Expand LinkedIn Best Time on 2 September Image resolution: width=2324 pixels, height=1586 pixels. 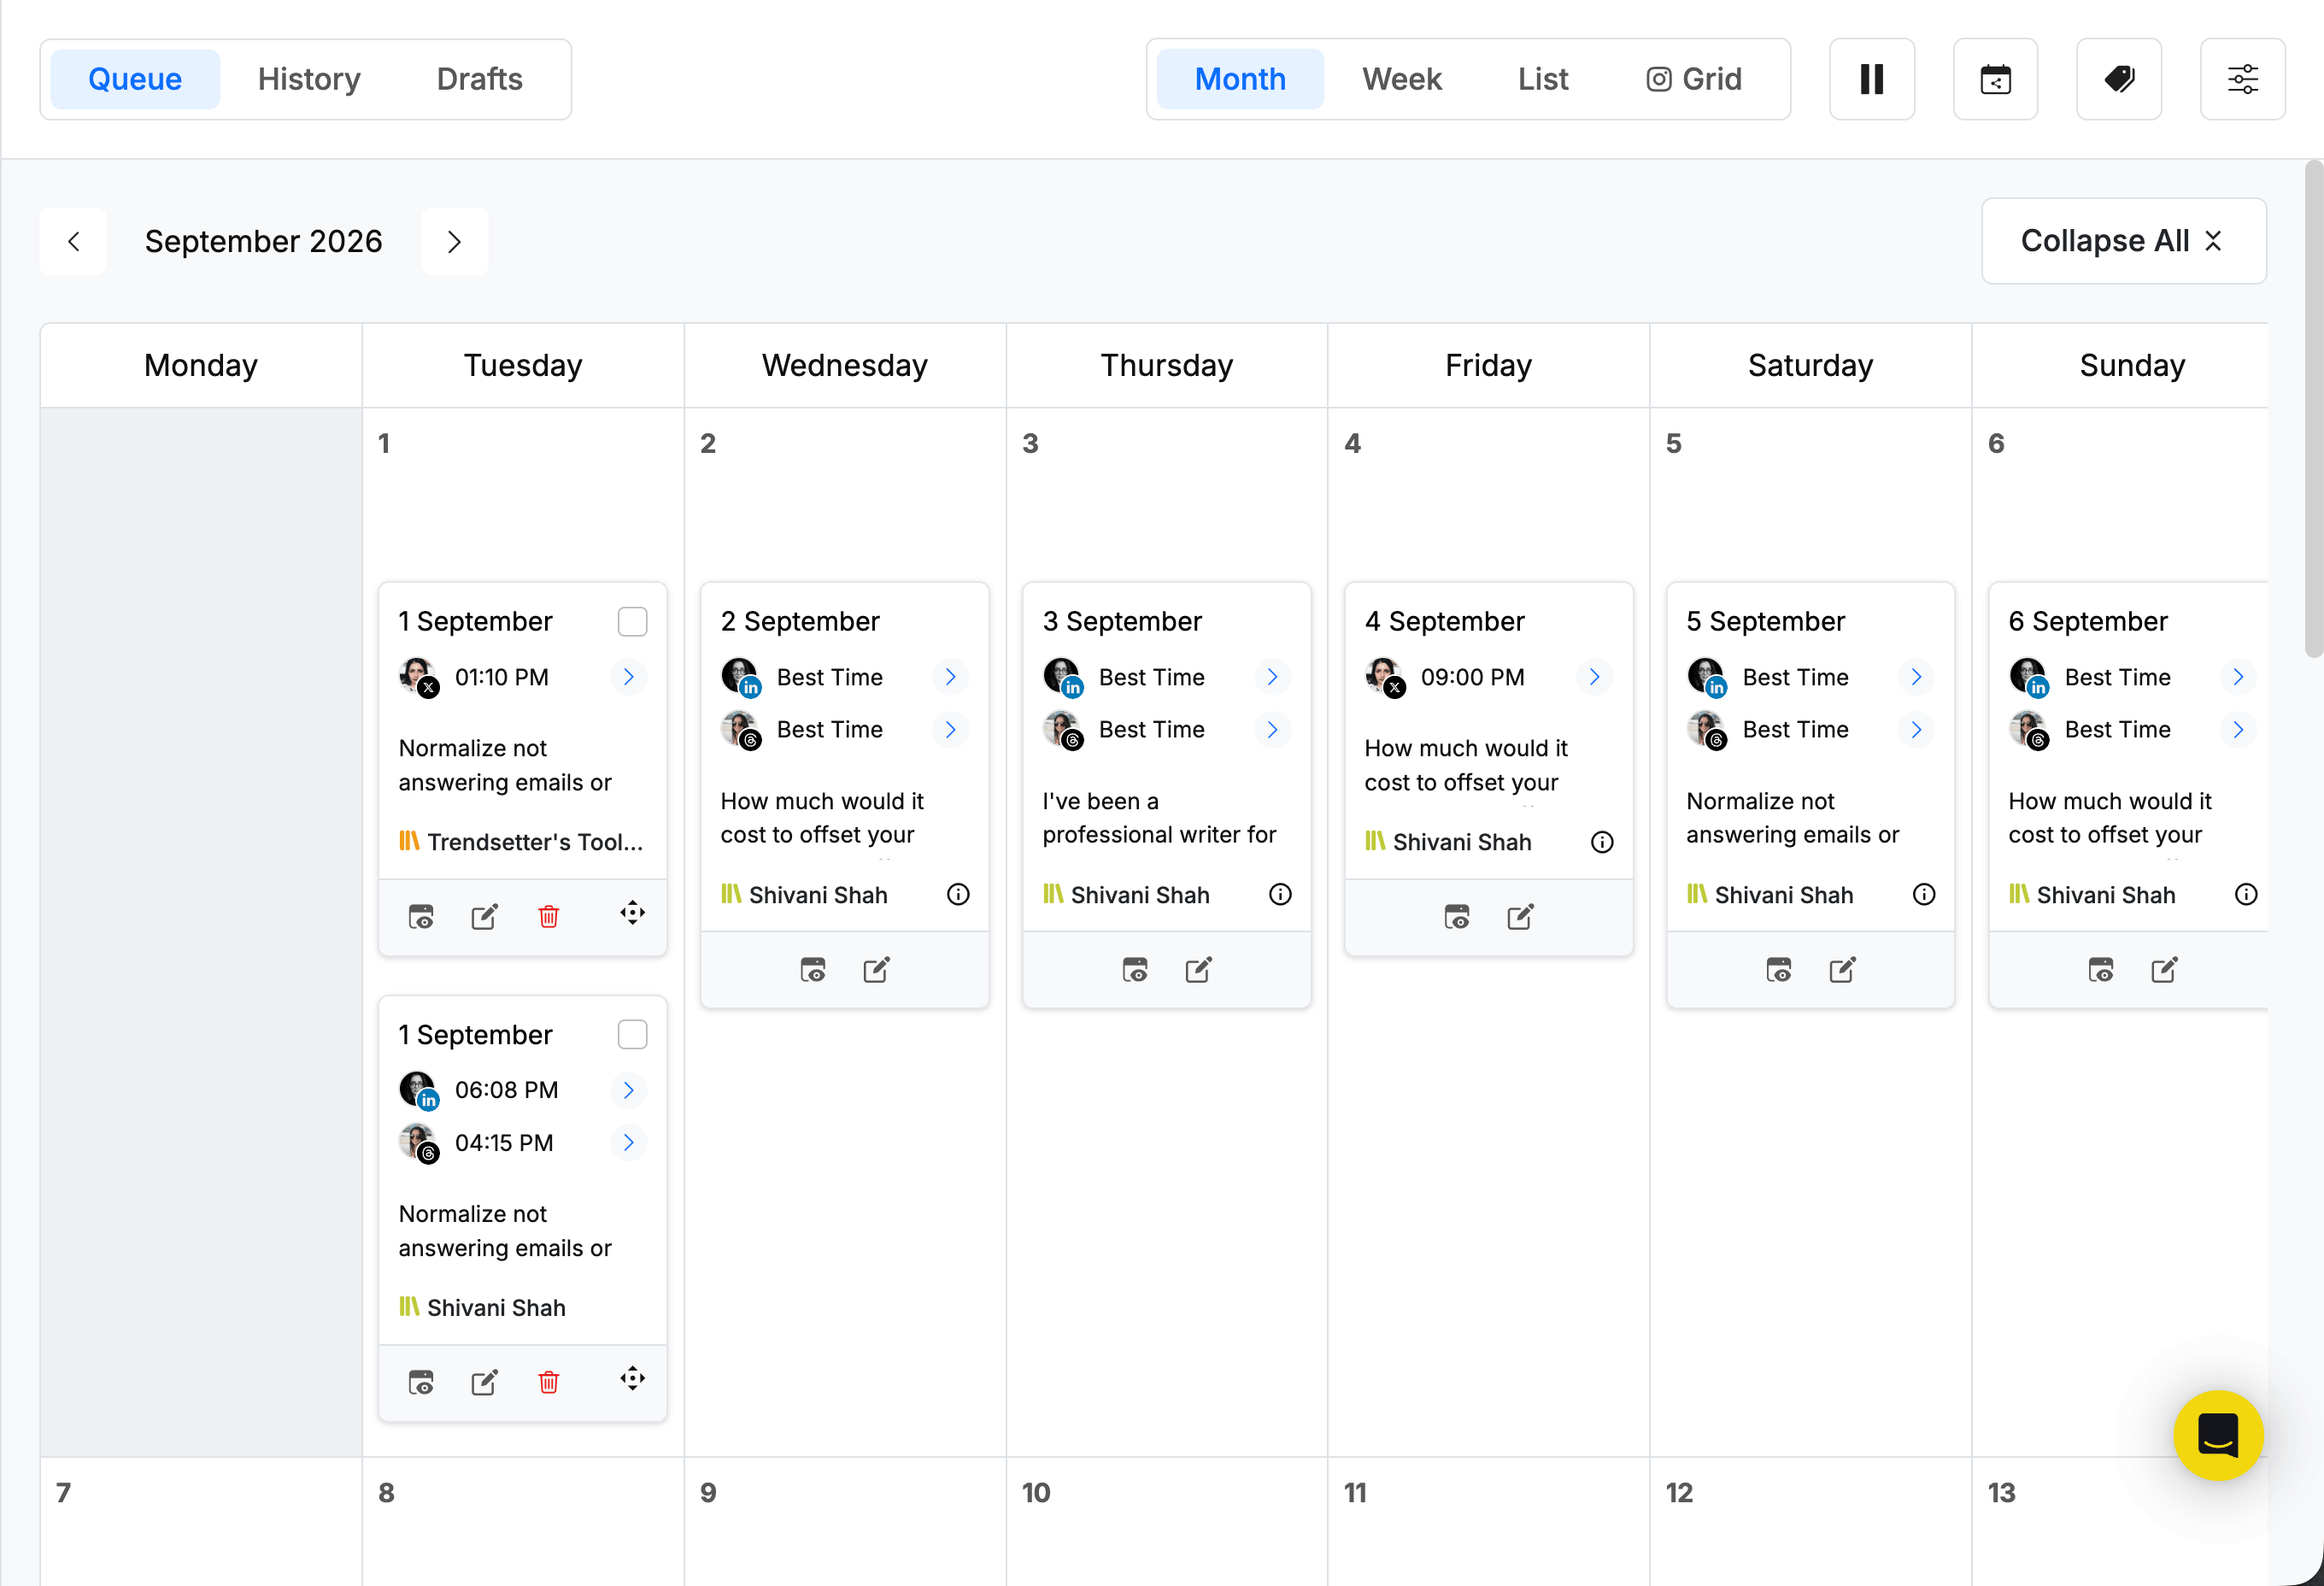pos(950,677)
